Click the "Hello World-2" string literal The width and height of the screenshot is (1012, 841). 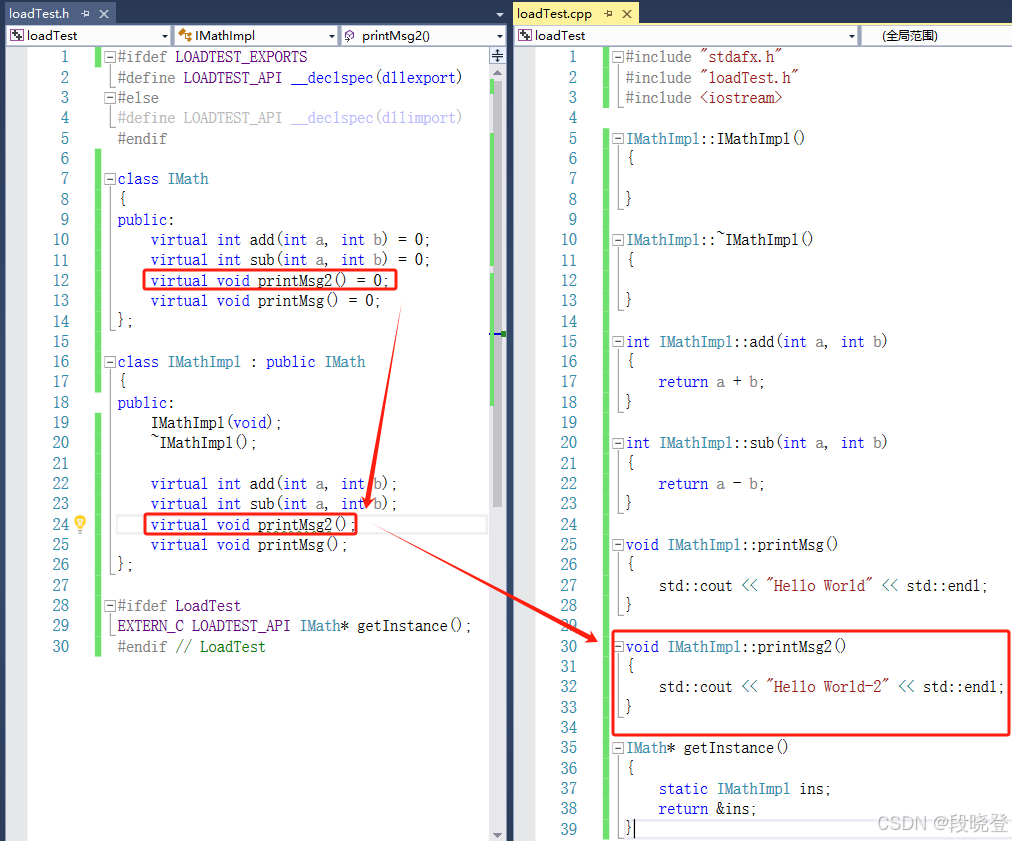[827, 687]
